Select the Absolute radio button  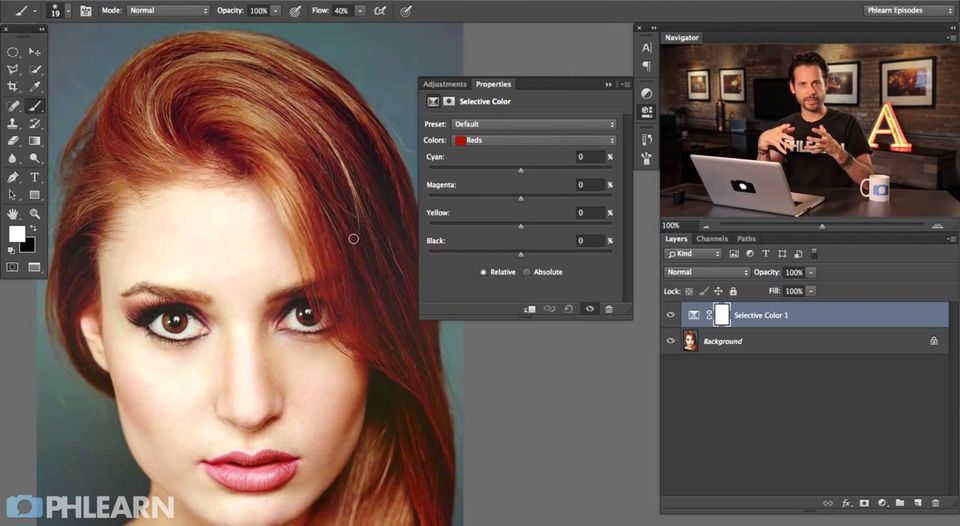click(x=527, y=272)
